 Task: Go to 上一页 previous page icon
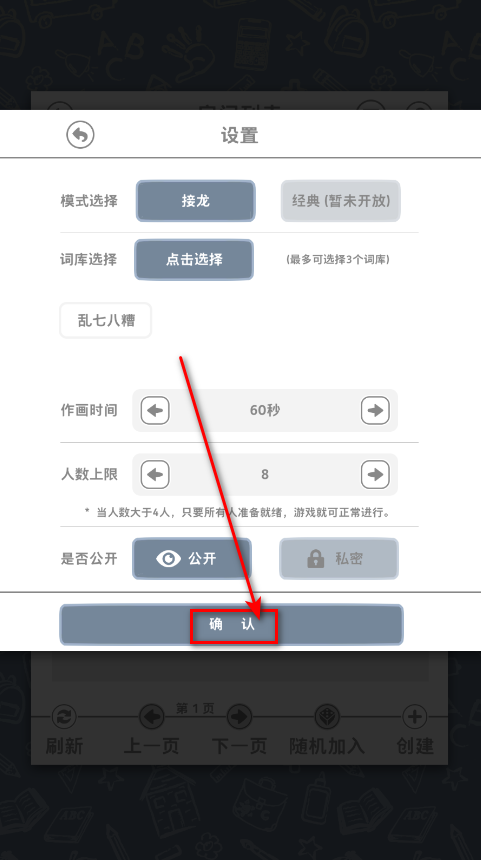[151, 717]
